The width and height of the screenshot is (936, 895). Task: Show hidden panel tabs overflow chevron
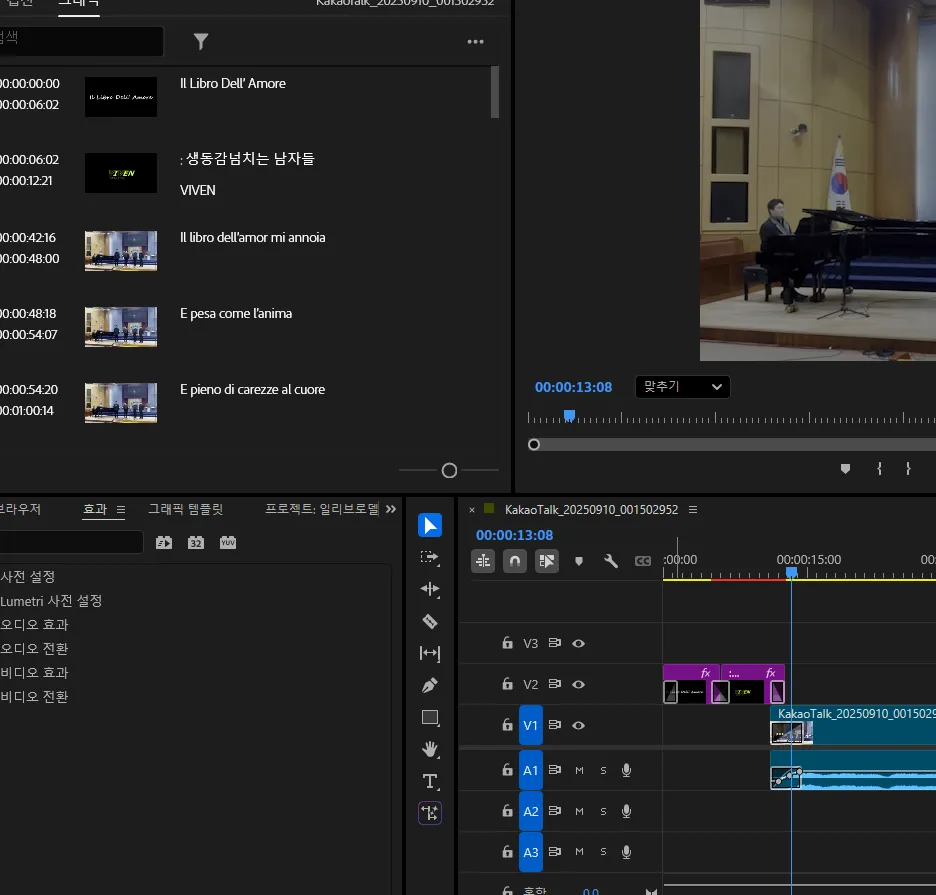[391, 509]
